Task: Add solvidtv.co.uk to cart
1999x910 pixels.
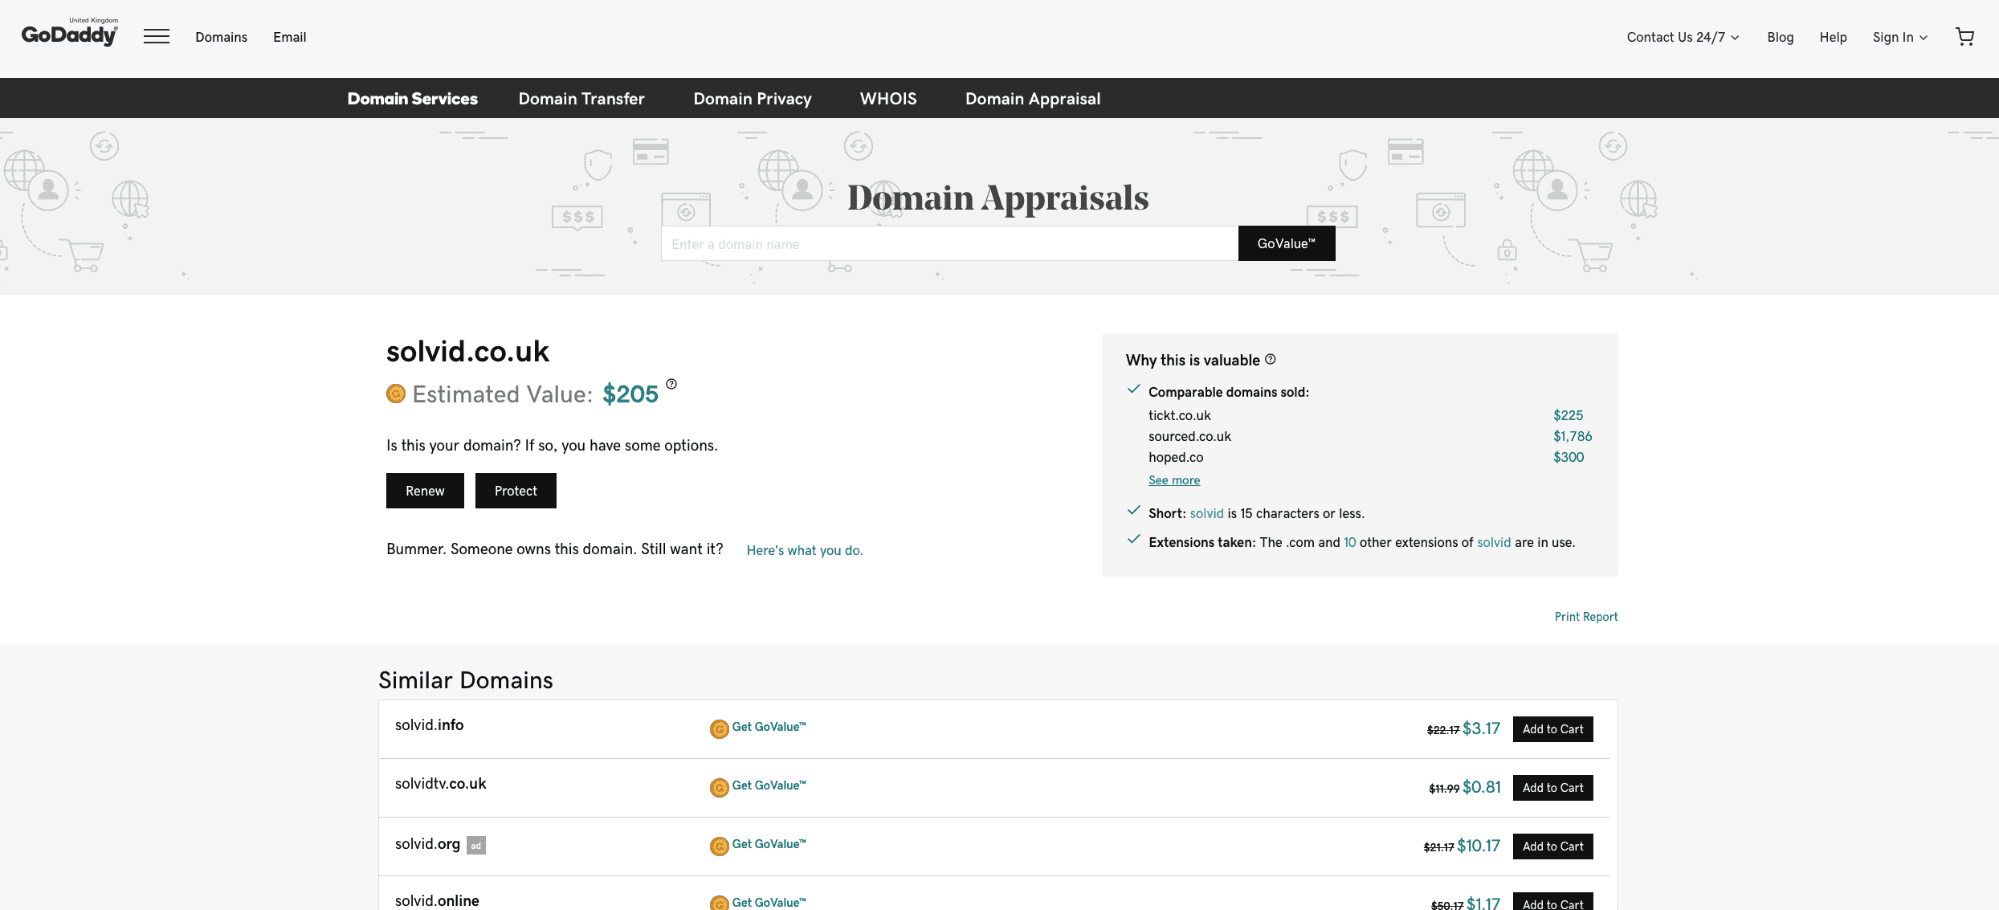Action: point(1553,788)
